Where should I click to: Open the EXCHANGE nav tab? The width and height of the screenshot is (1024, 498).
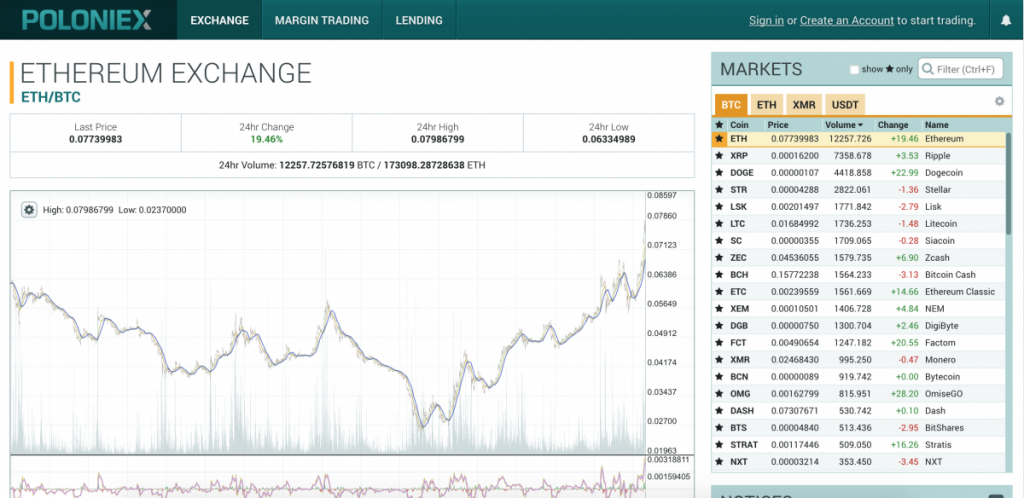click(x=219, y=20)
